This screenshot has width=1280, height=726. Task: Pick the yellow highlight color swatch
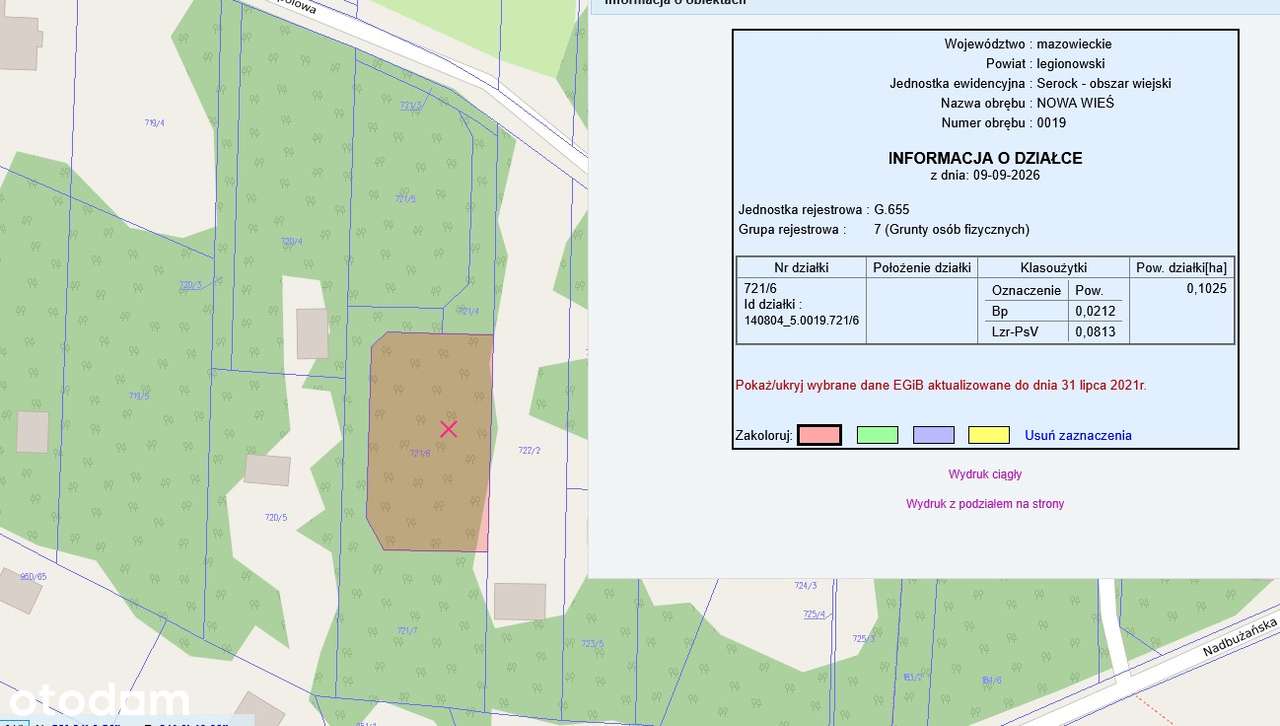pos(989,435)
